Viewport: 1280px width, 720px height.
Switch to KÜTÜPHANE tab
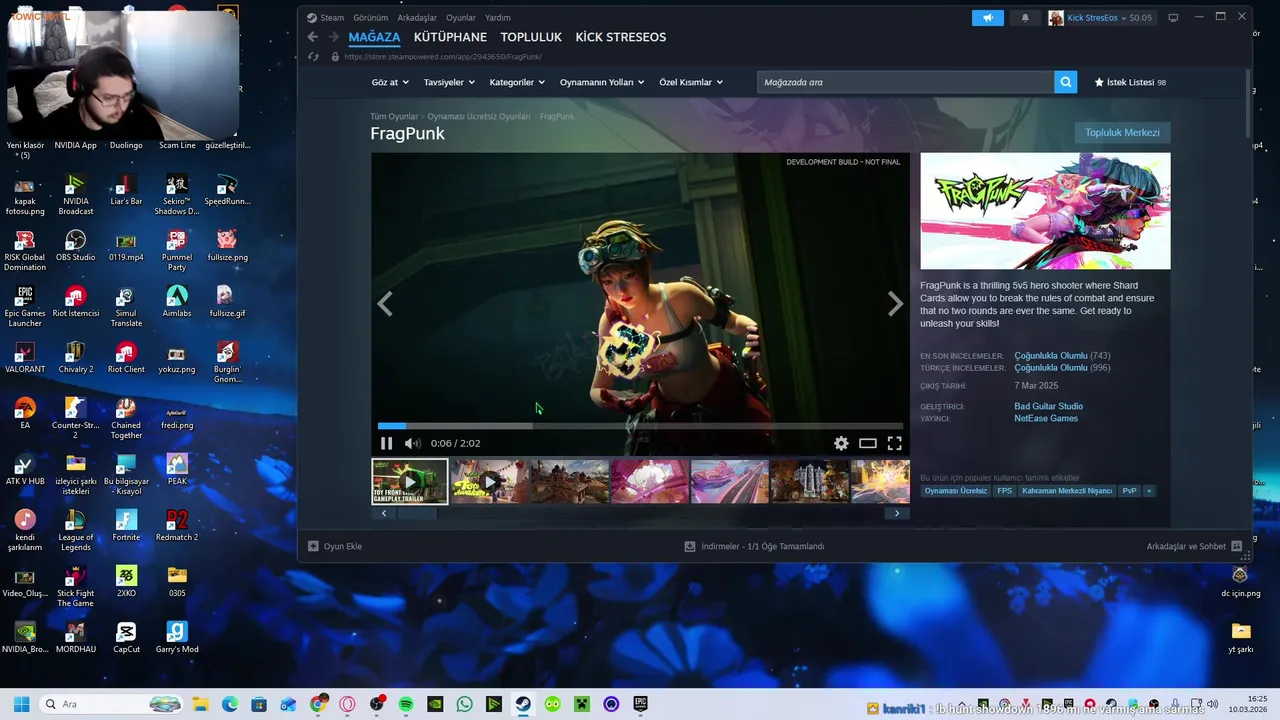(x=450, y=37)
